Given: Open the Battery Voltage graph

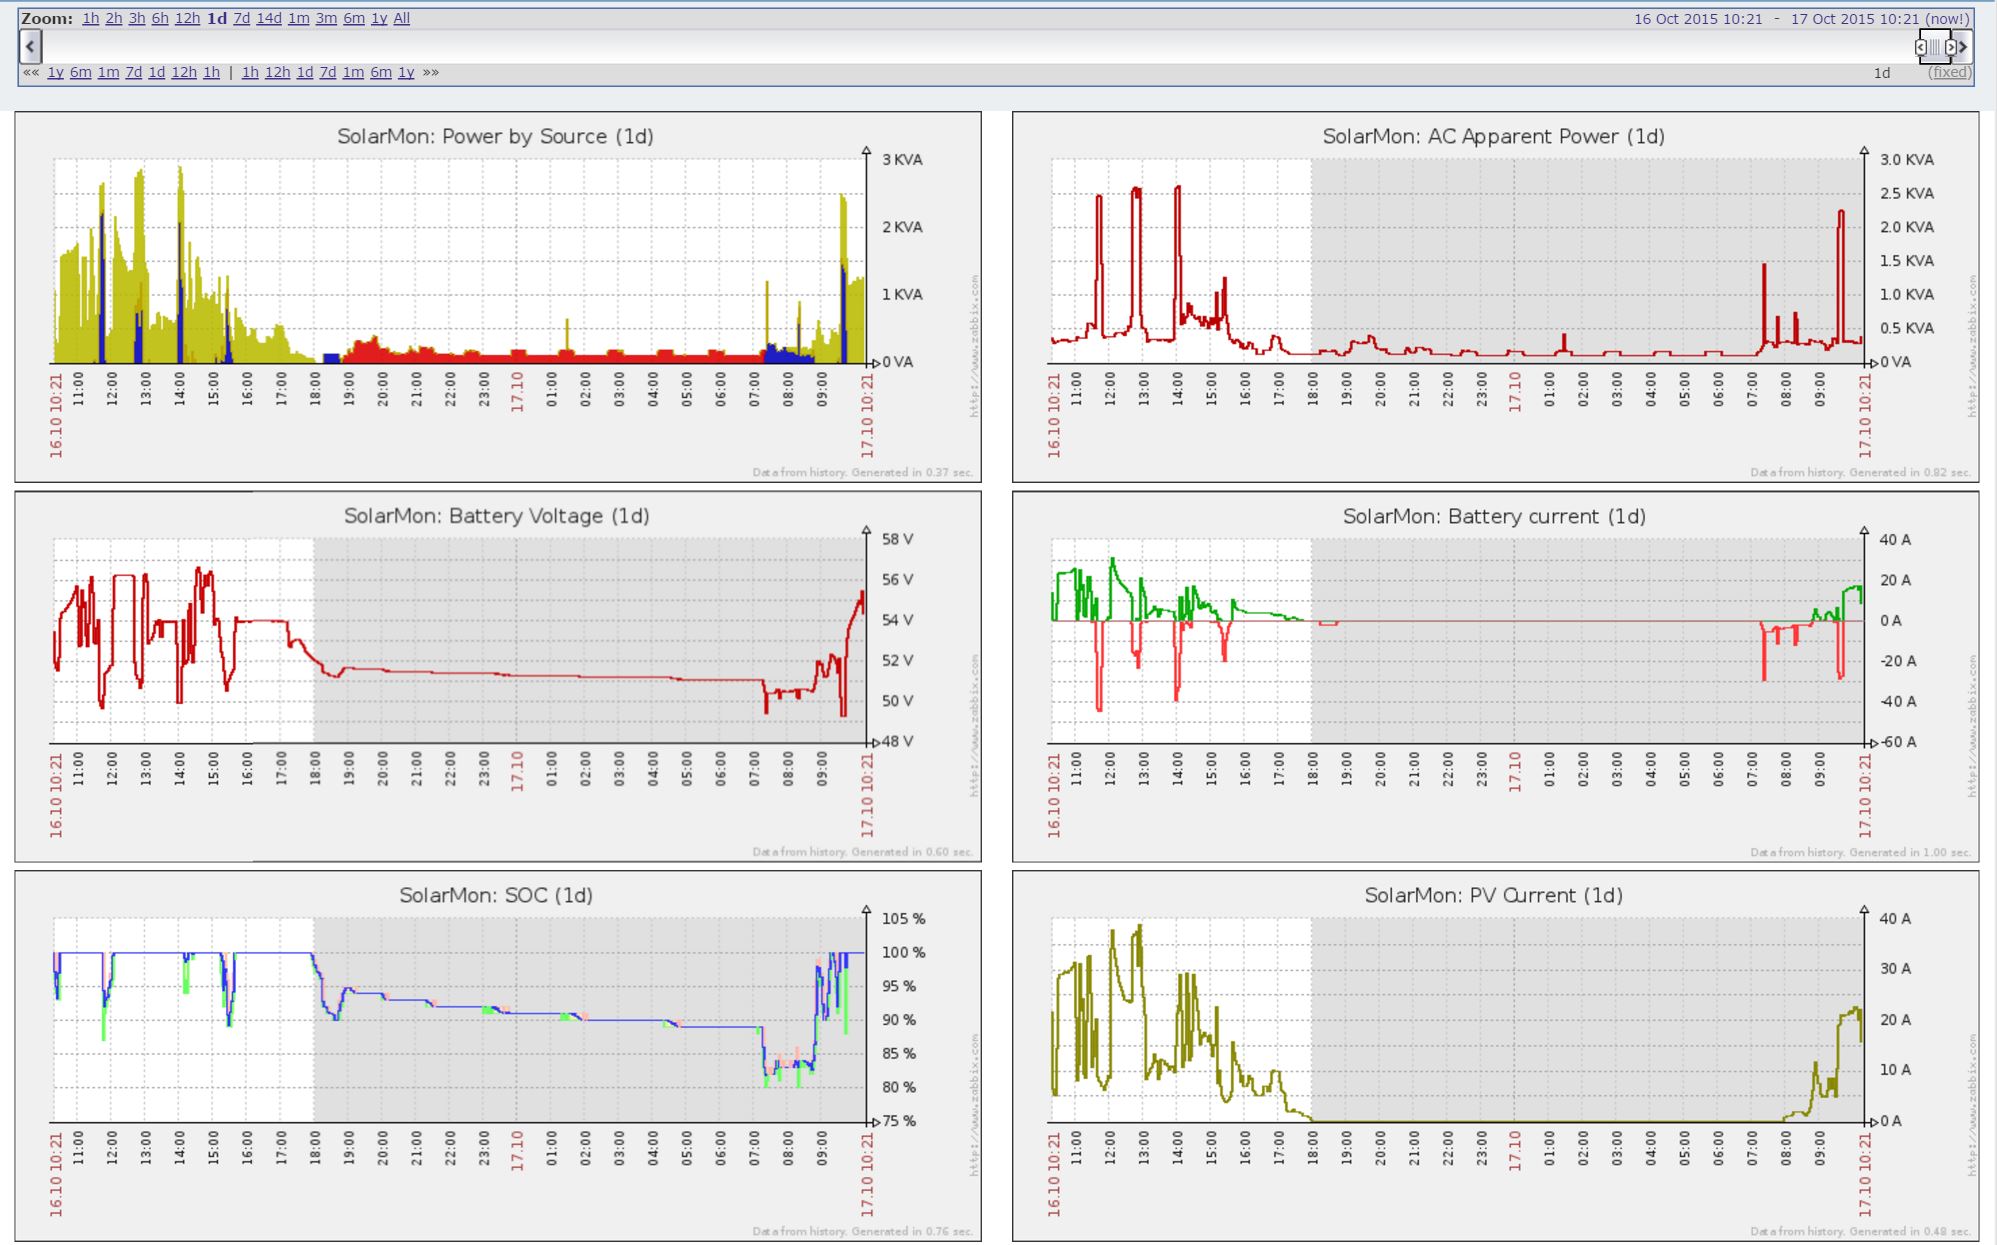Looking at the screenshot, I should click(x=498, y=676).
